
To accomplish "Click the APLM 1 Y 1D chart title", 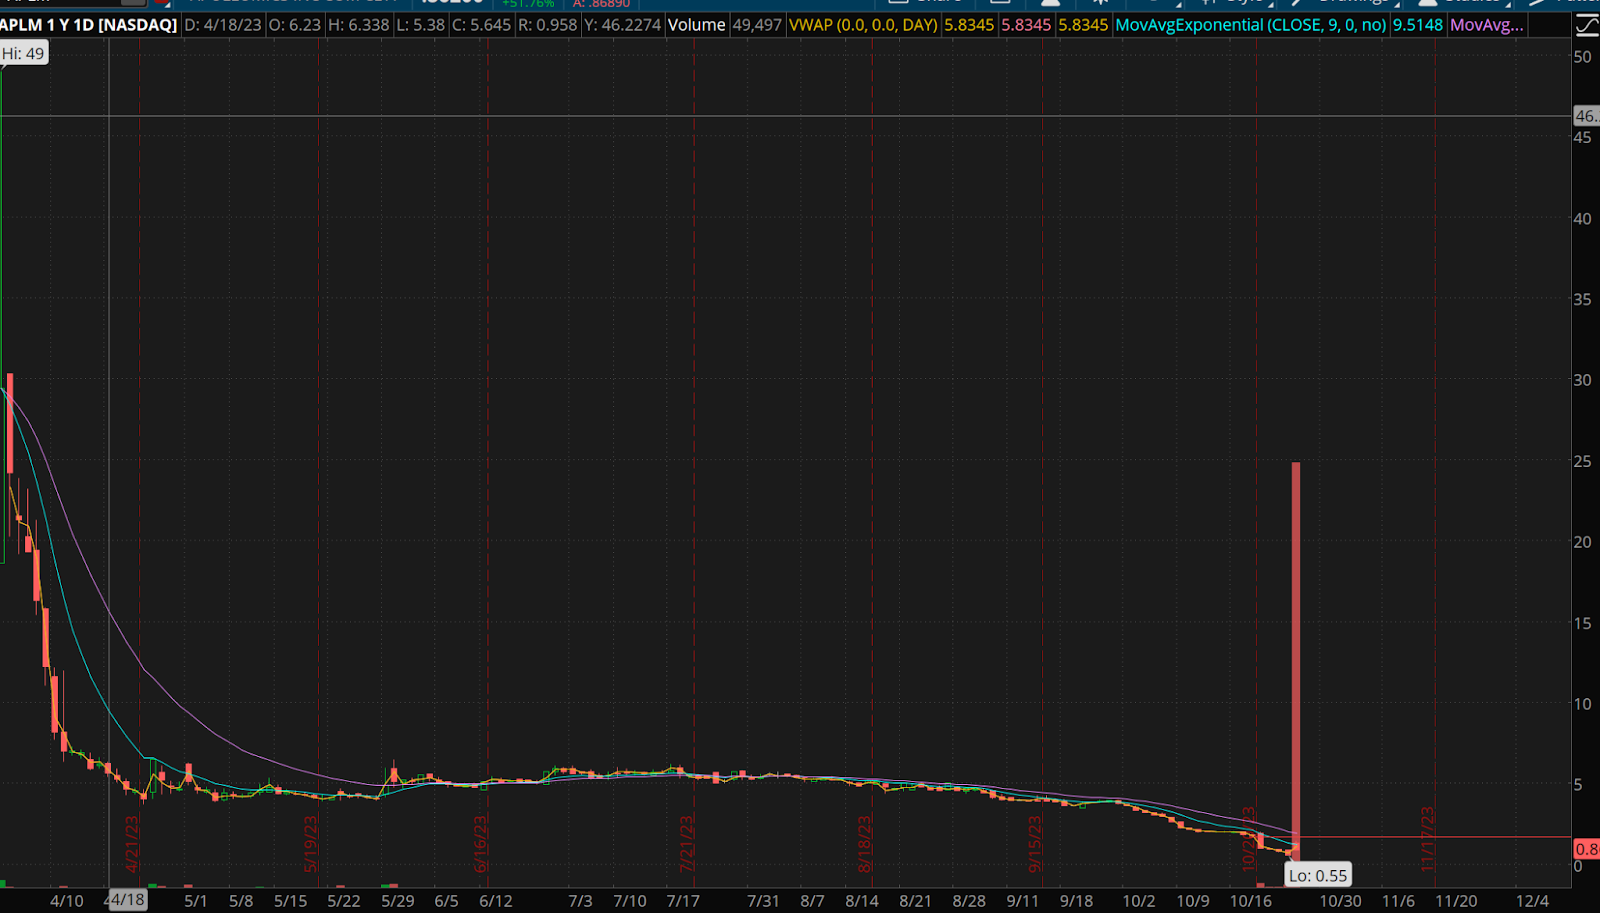I will coord(89,25).
